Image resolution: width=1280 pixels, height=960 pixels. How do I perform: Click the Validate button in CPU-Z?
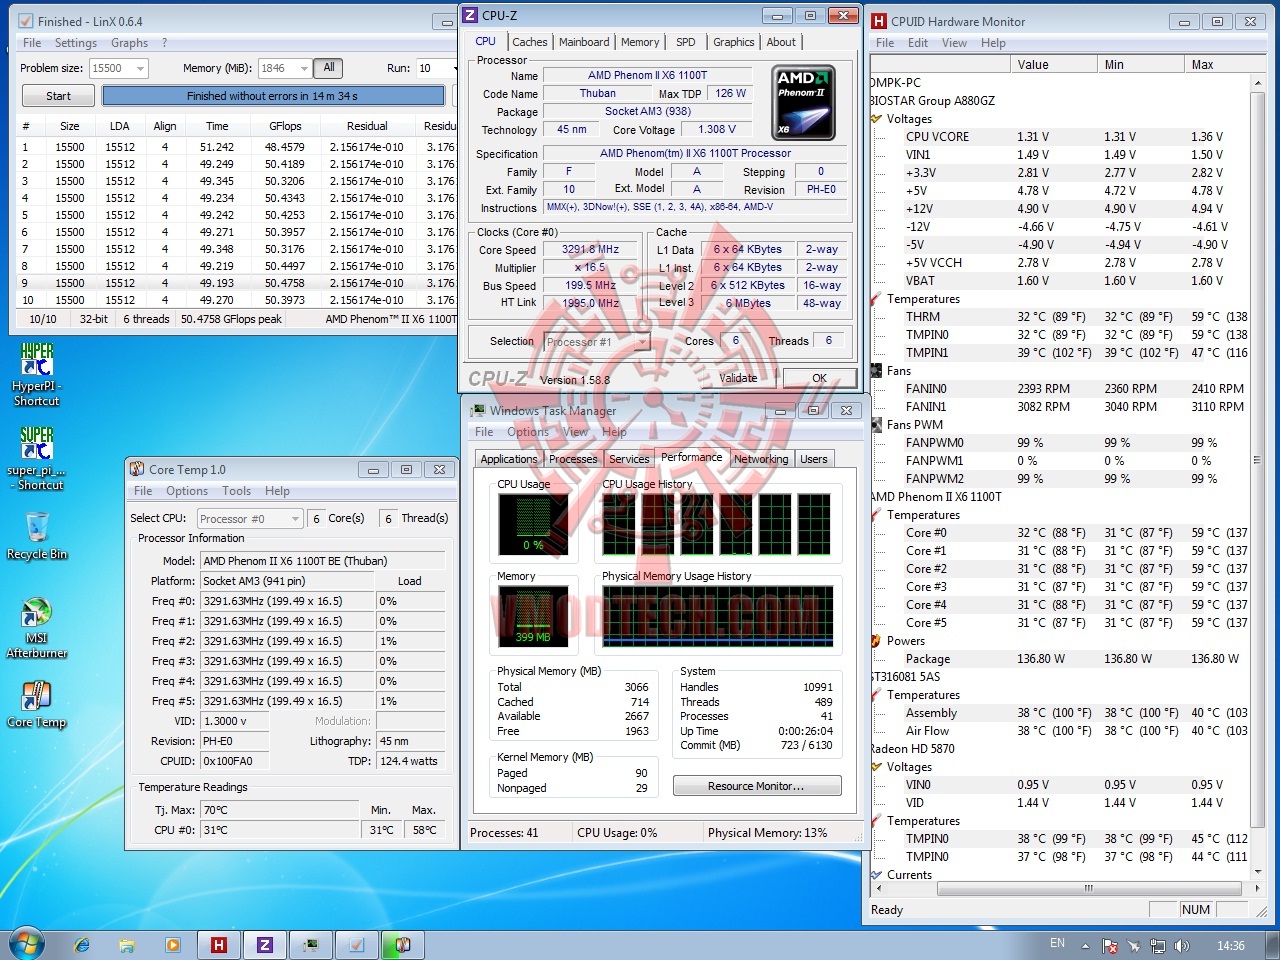pos(738,378)
